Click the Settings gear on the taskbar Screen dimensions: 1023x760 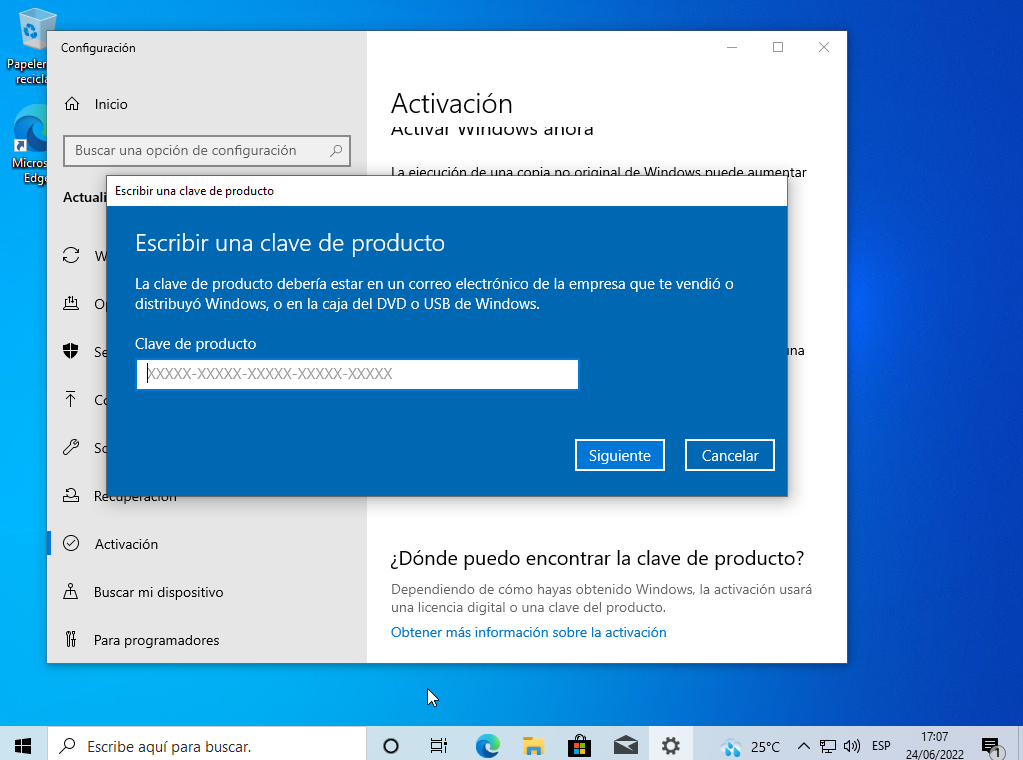[671, 745]
